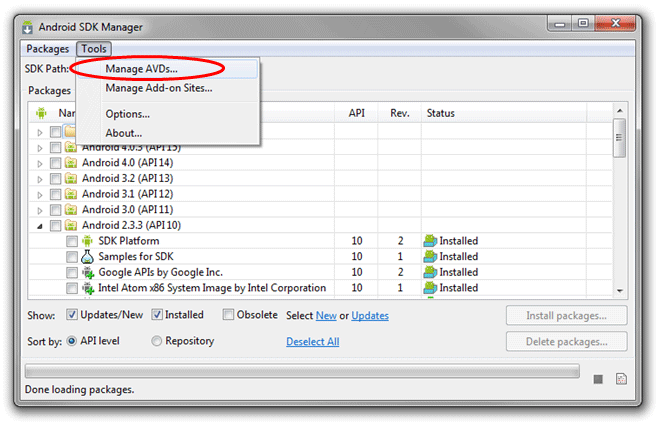This screenshot has width=657, height=422.
Task: Expand the topmost tree folder node
Action: click(x=40, y=132)
